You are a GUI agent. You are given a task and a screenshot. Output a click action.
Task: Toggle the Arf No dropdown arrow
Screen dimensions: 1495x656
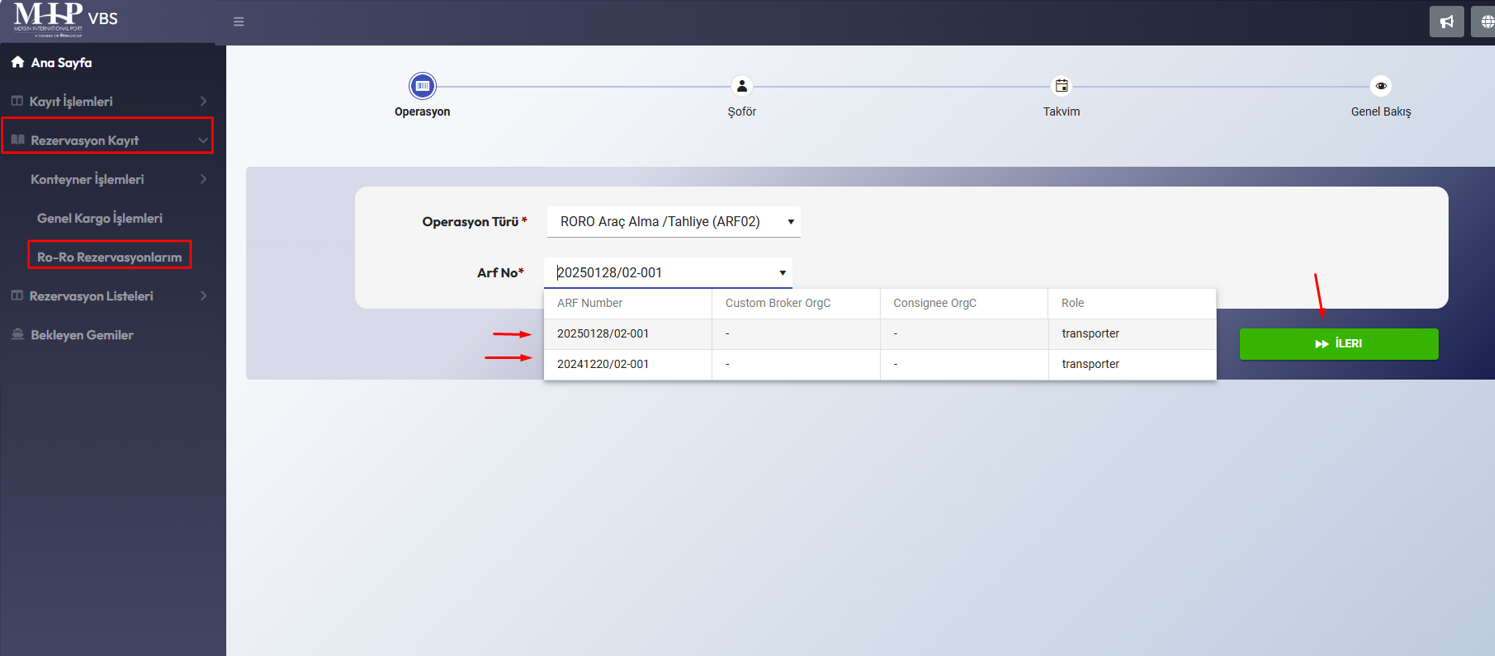click(x=782, y=273)
